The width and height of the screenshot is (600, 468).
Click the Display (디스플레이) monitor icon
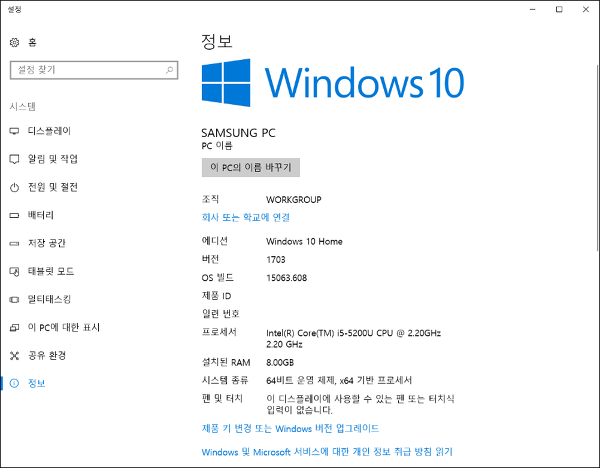(14, 131)
